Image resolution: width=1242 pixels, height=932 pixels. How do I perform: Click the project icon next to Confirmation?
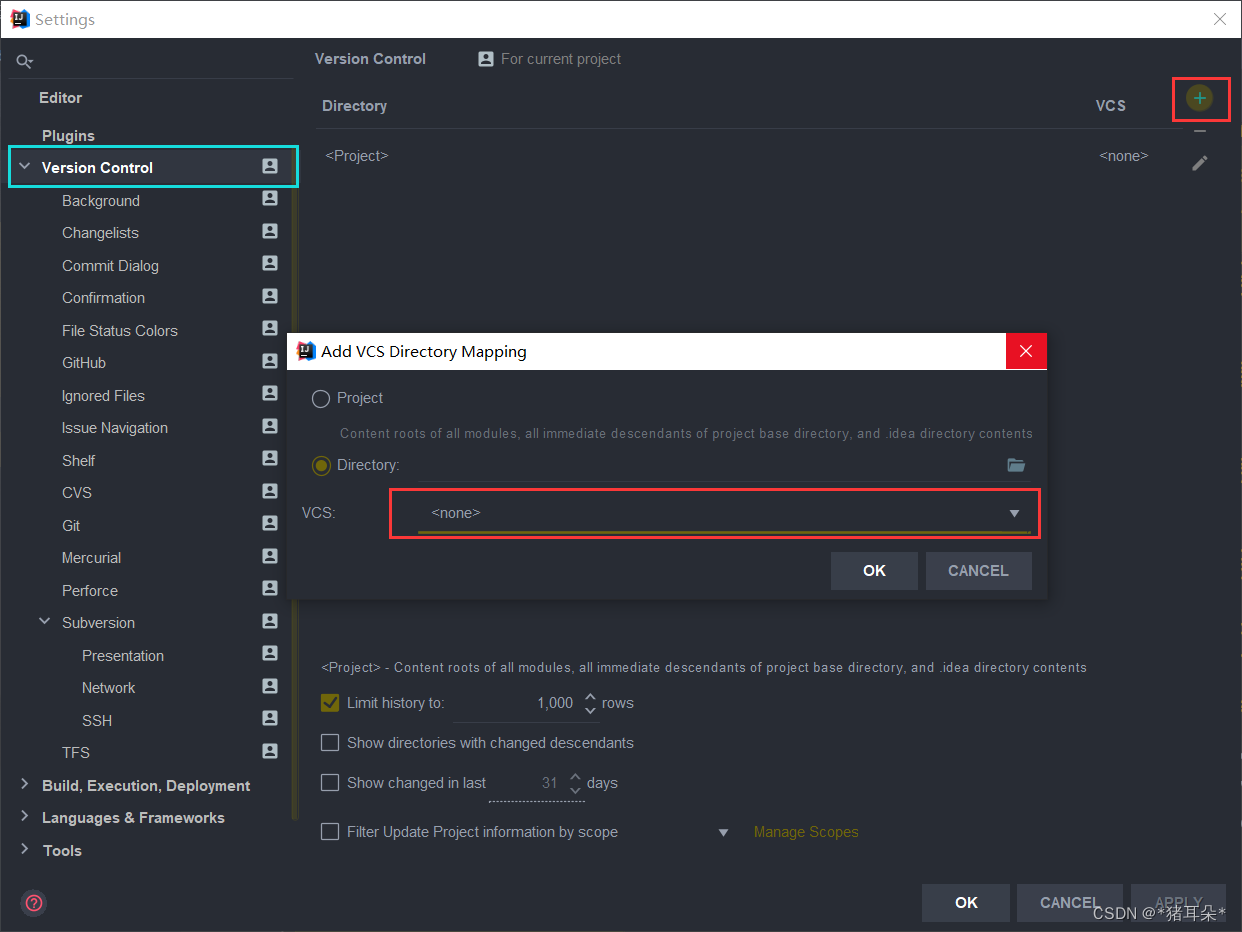point(270,296)
